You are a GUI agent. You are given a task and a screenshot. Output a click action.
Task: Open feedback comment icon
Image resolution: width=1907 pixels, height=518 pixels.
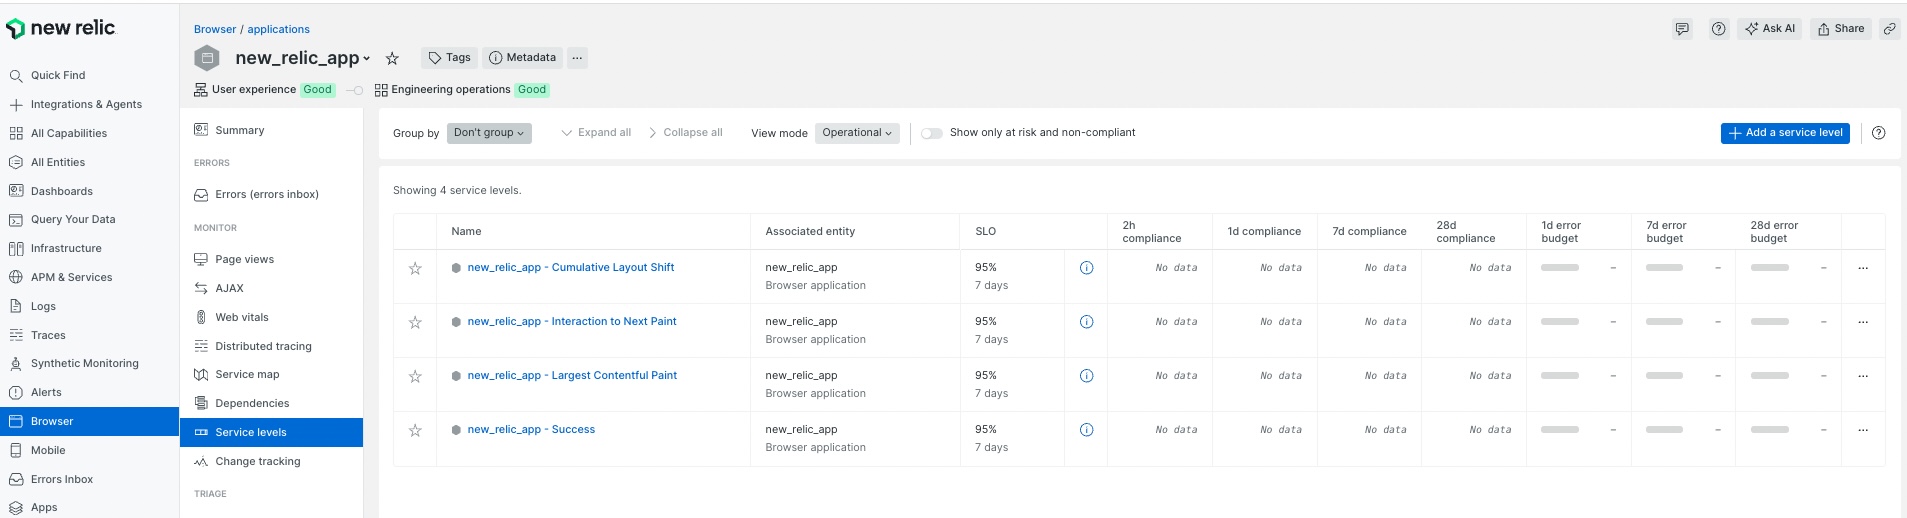(x=1682, y=29)
